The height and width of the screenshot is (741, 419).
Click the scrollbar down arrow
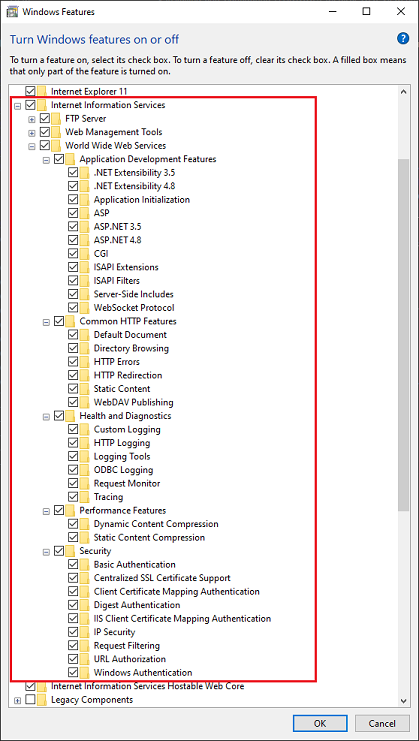coord(403,700)
